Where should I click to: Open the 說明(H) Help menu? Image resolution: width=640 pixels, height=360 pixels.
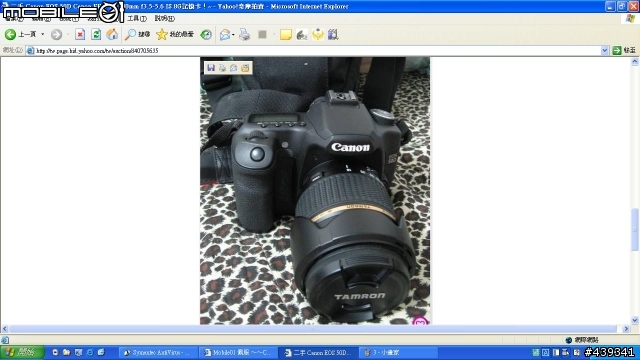[x=164, y=18]
